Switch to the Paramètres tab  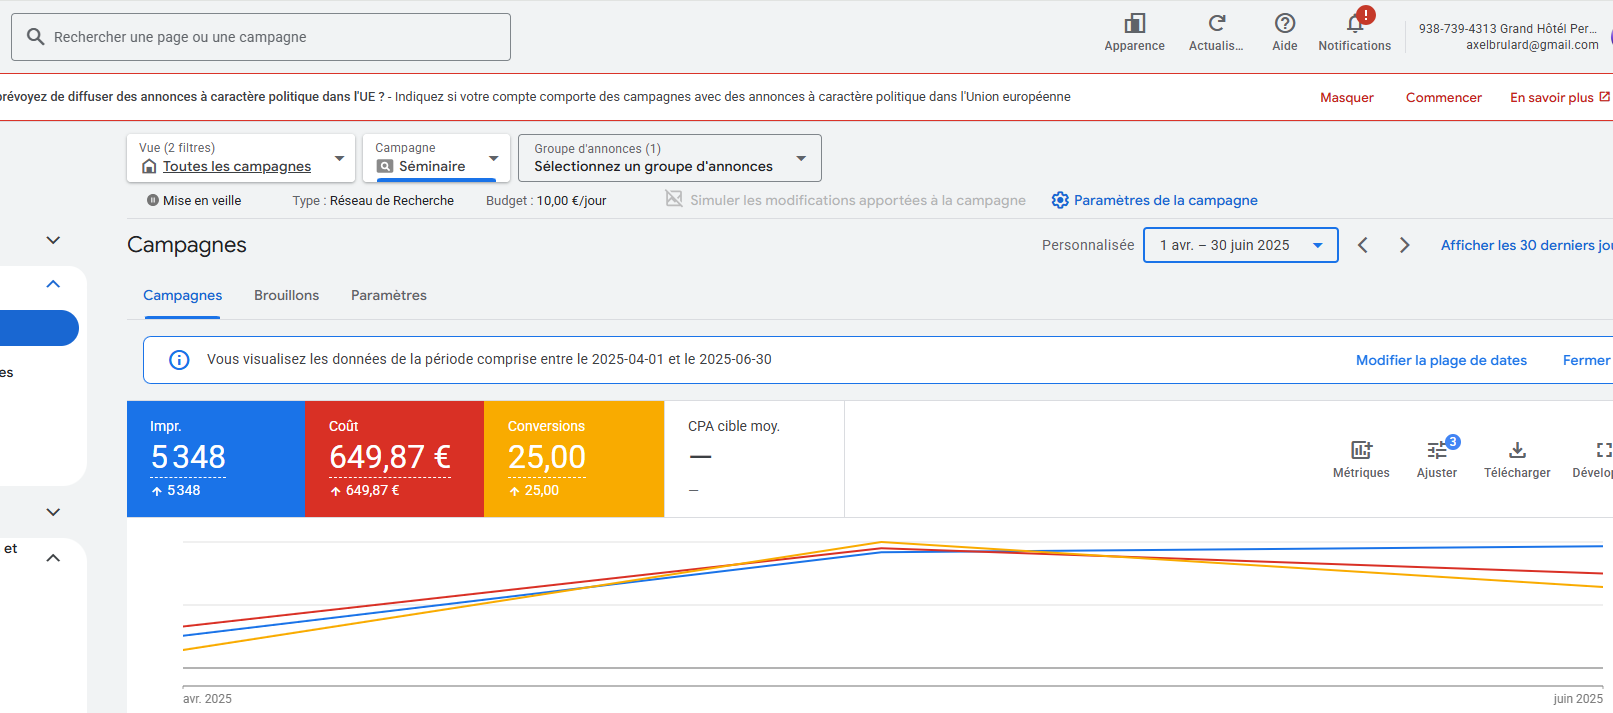pyautogui.click(x=388, y=295)
